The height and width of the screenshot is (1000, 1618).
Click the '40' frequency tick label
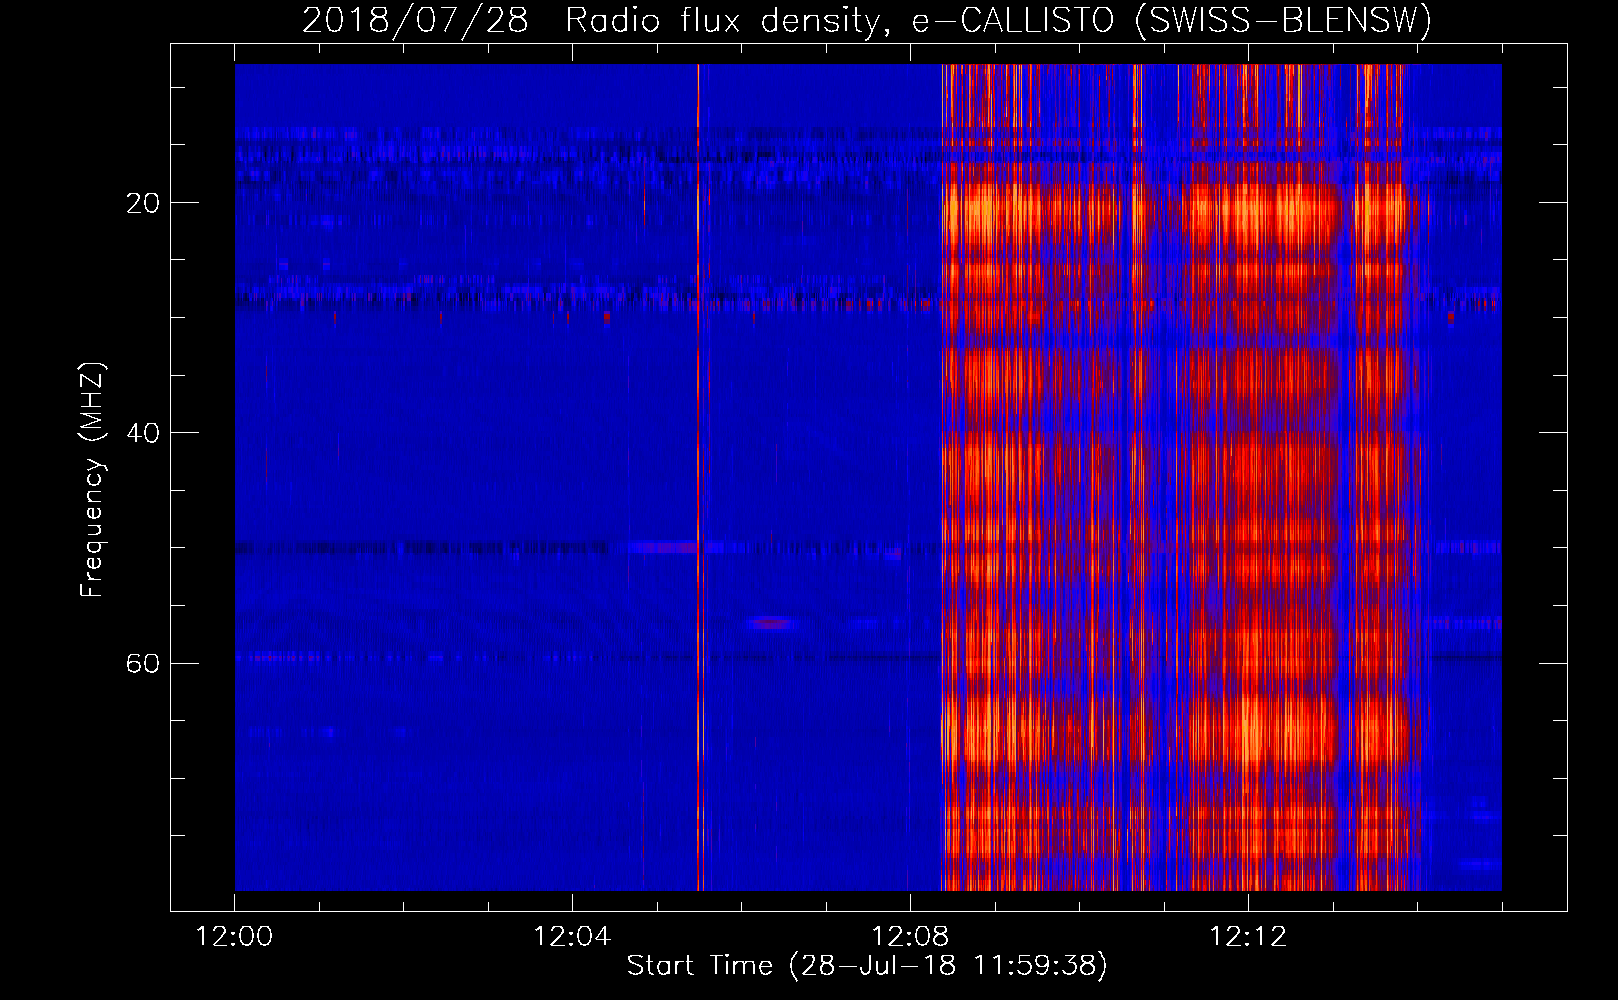[x=143, y=433]
